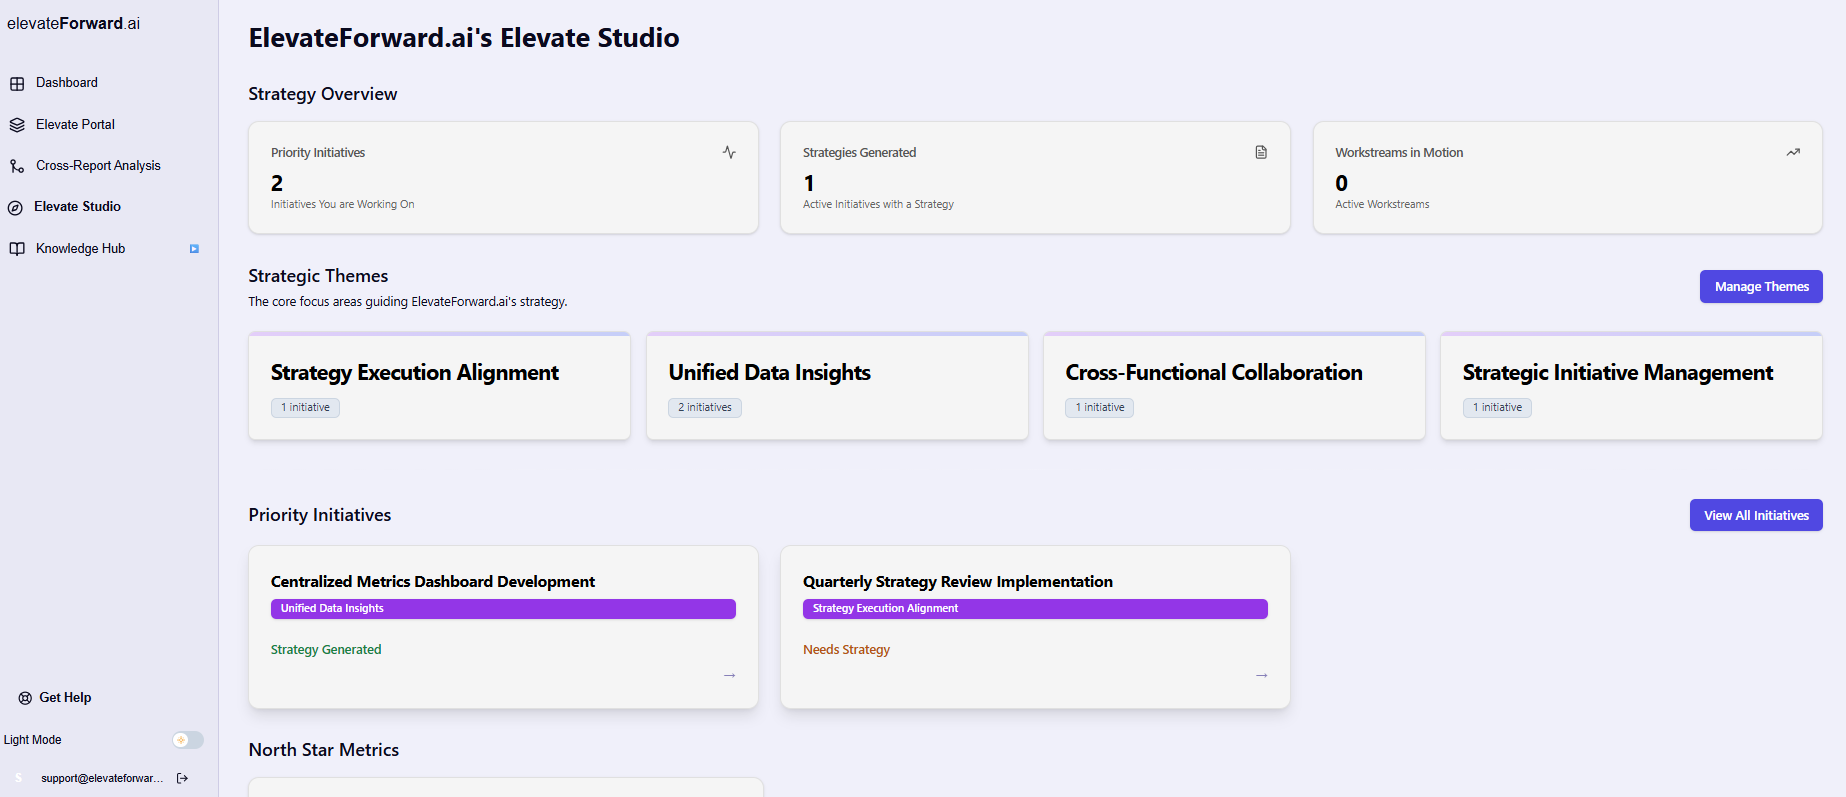The height and width of the screenshot is (797, 1846).
Task: Click the Manage Themes button
Action: pos(1761,287)
